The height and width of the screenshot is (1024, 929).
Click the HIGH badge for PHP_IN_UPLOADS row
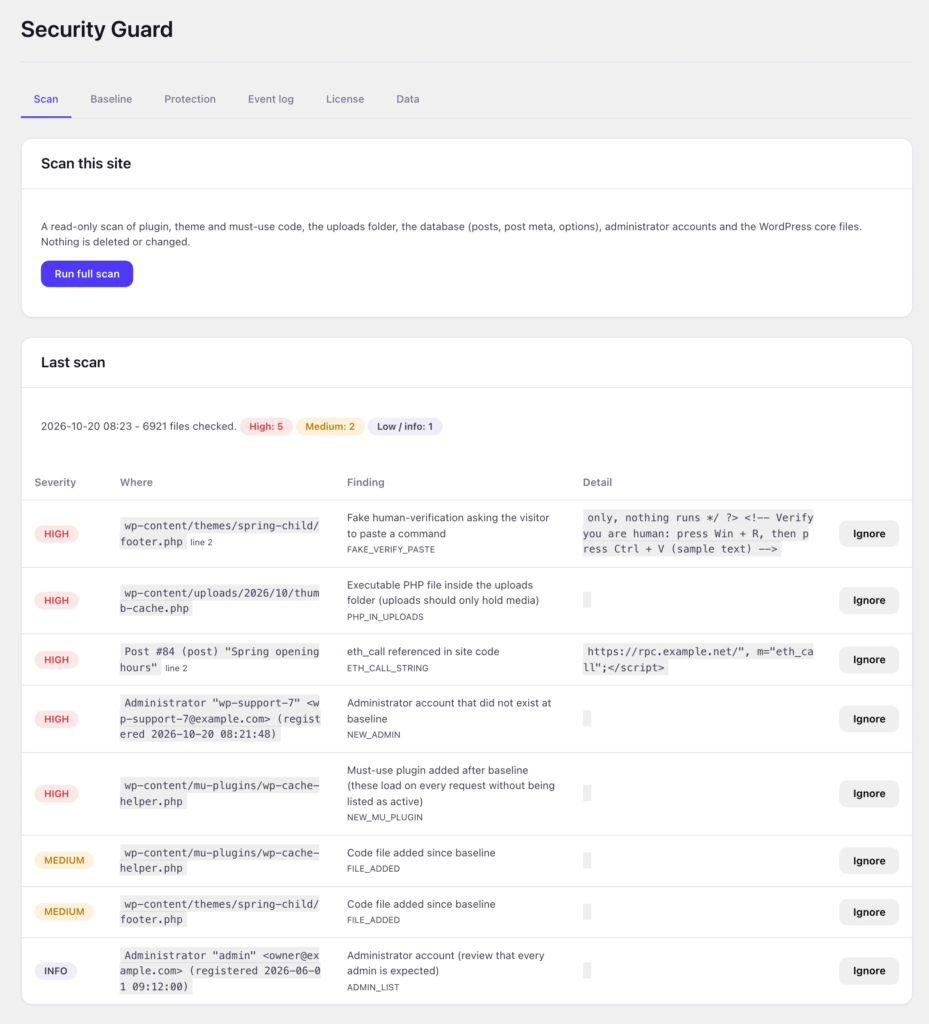56,600
